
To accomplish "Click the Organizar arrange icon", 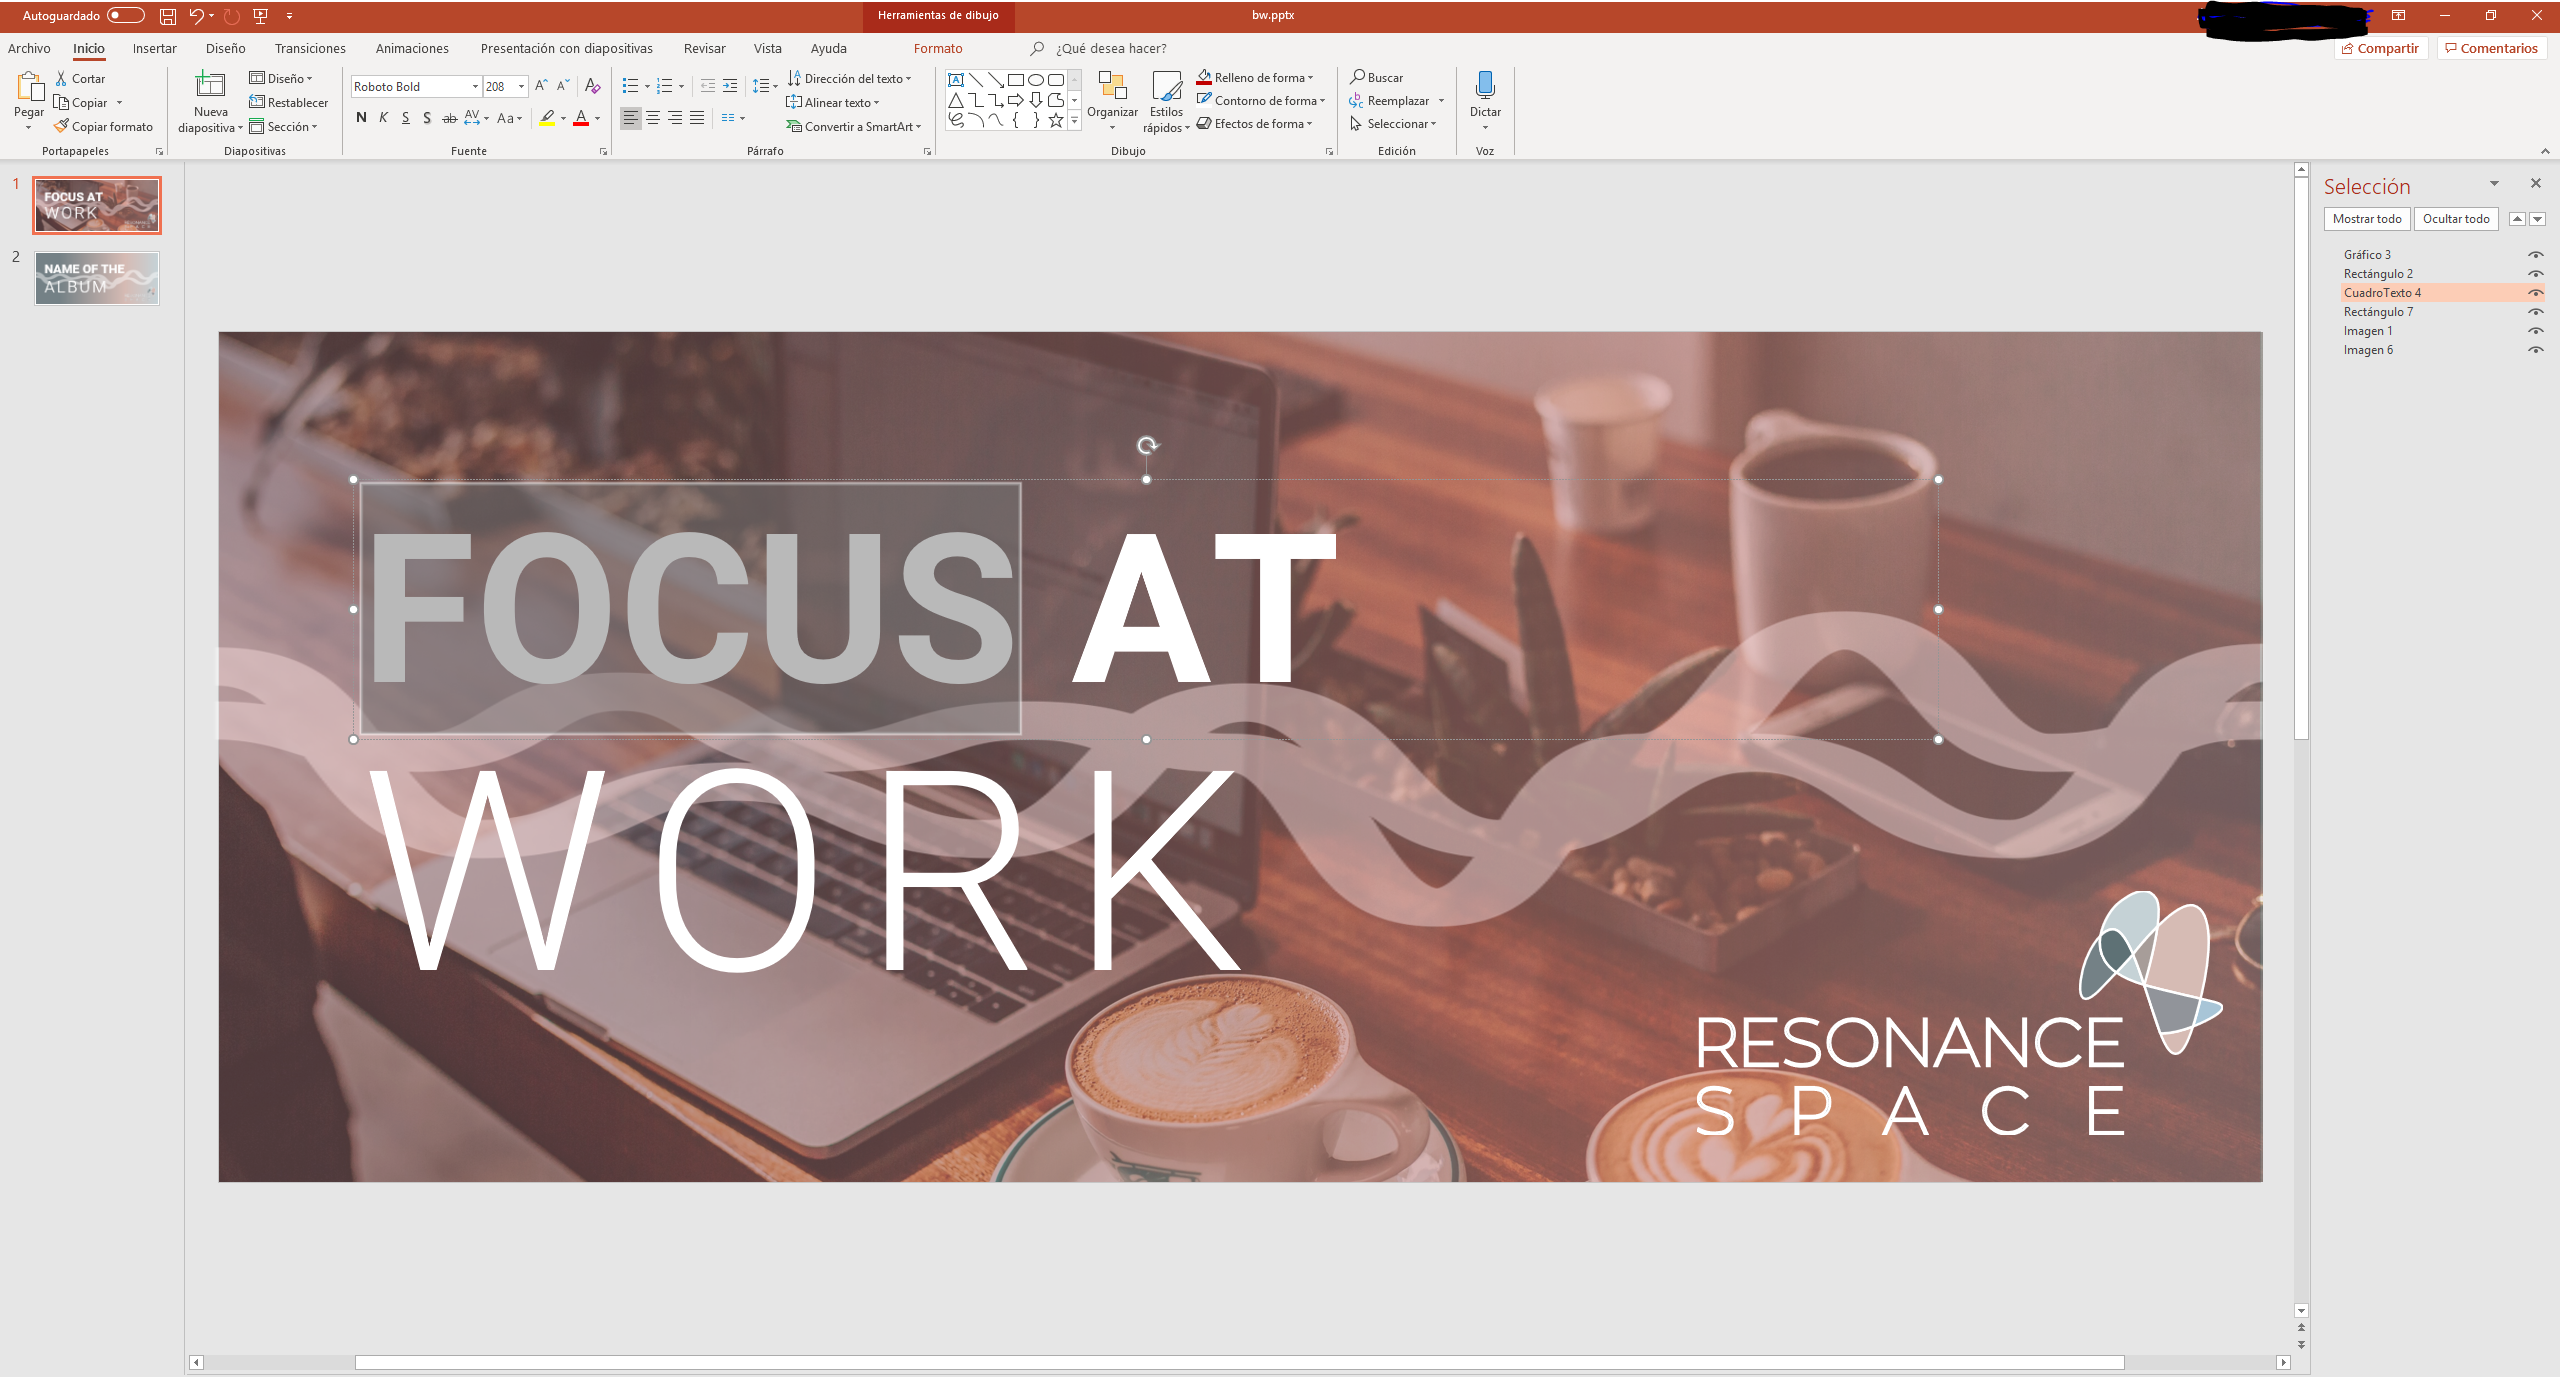I will (1112, 86).
